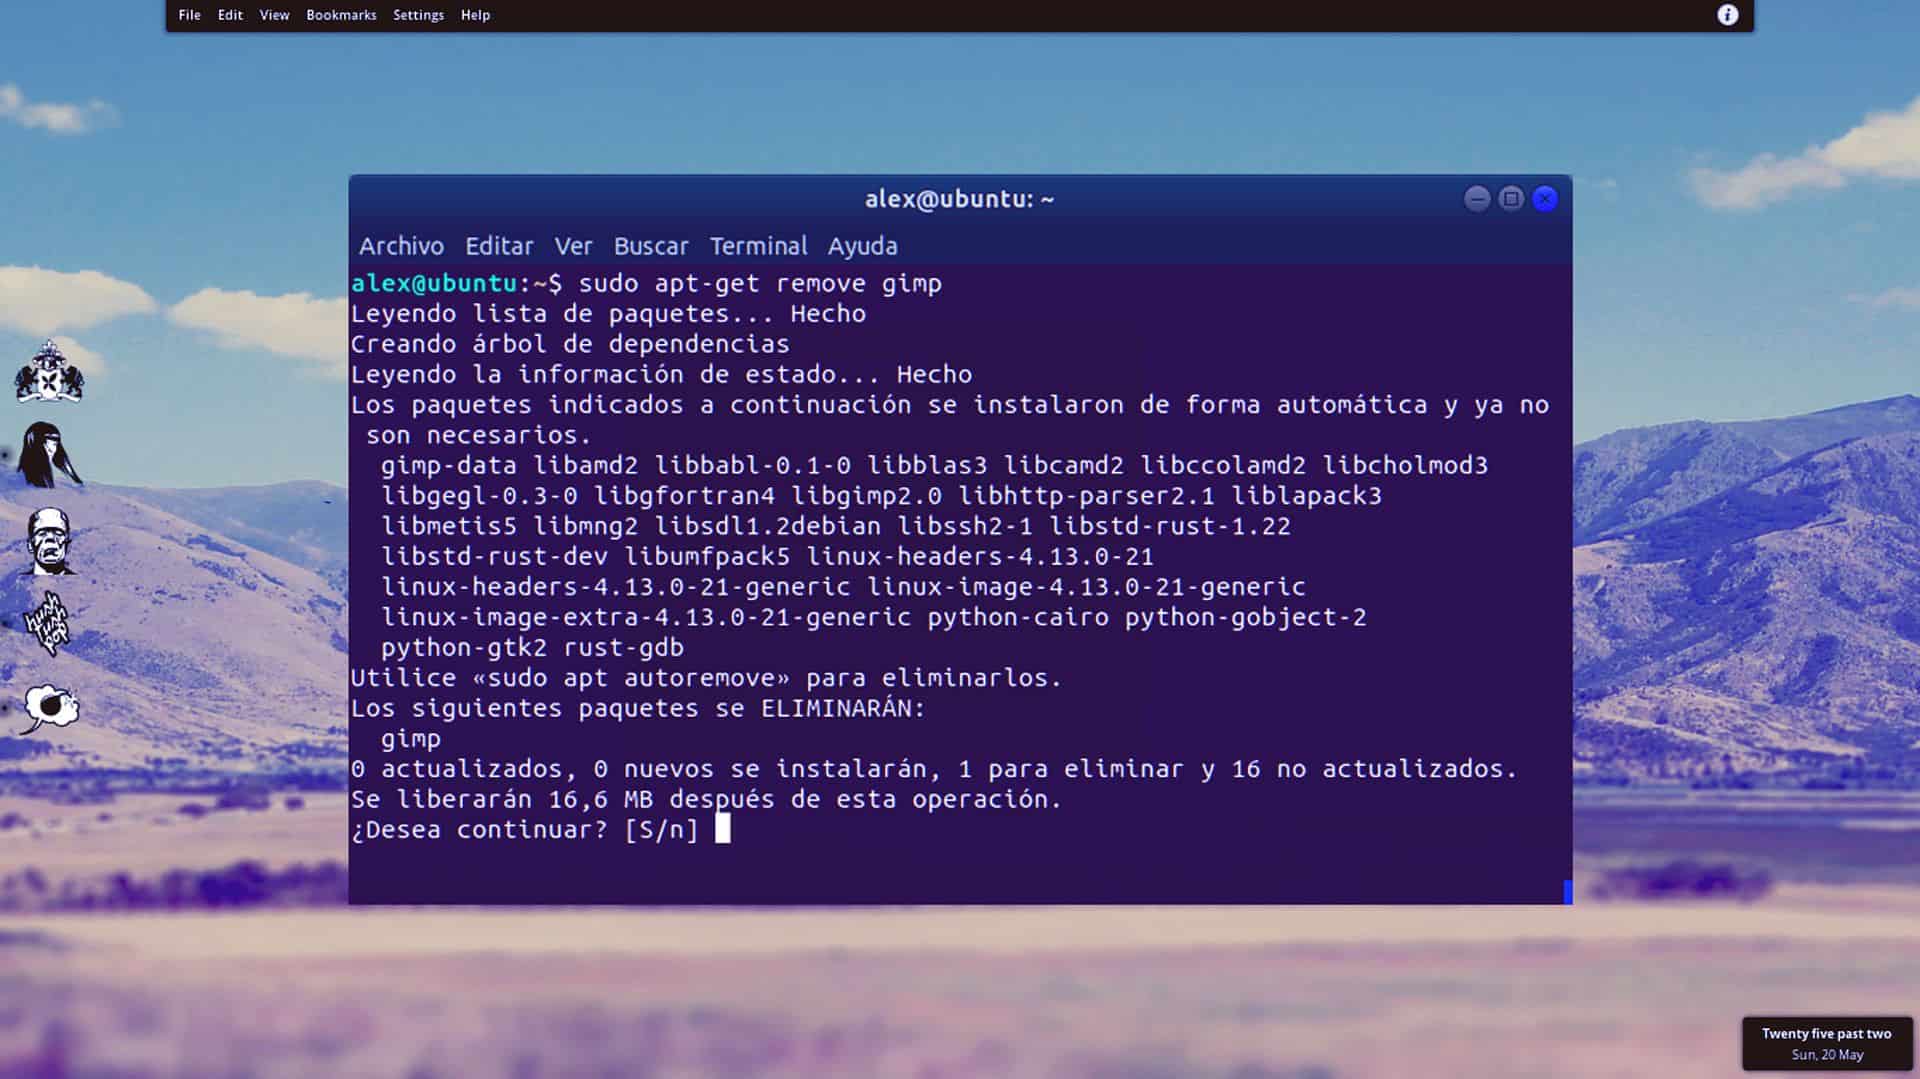Screen dimensions: 1920x1079
Task: Open the Settings menu on the top bar
Action: pyautogui.click(x=419, y=15)
